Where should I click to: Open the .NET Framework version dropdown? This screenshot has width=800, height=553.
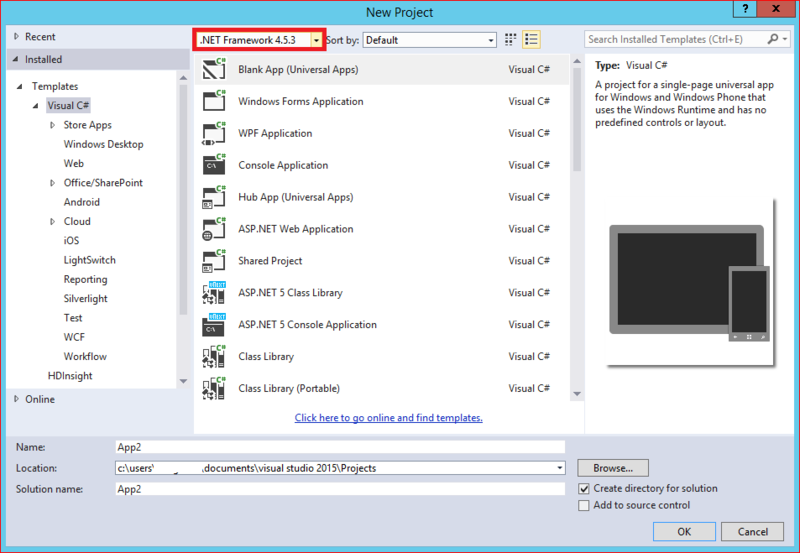316,40
